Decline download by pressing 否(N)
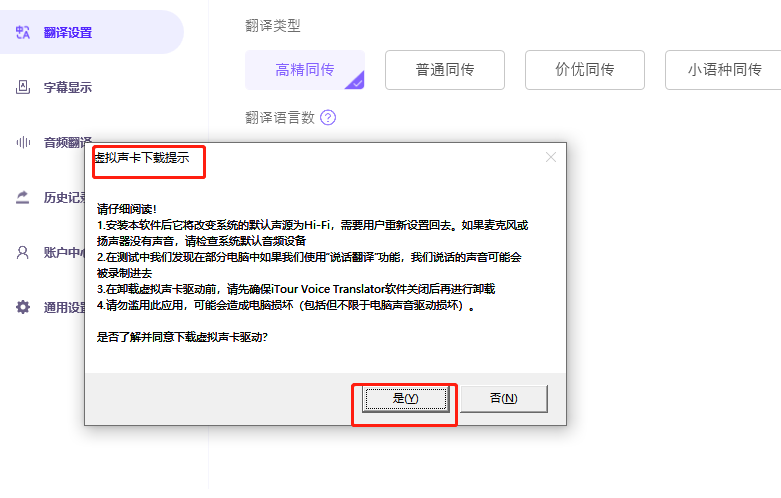 pyautogui.click(x=504, y=398)
